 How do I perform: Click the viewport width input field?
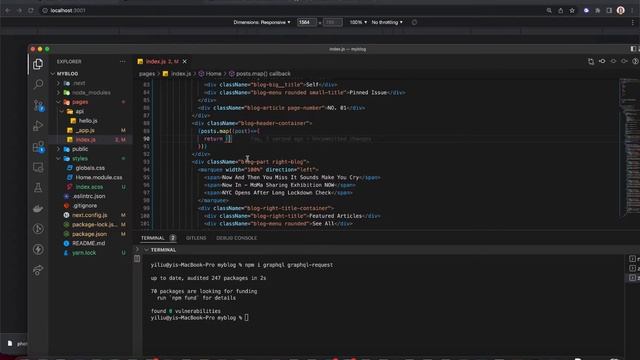307,22
